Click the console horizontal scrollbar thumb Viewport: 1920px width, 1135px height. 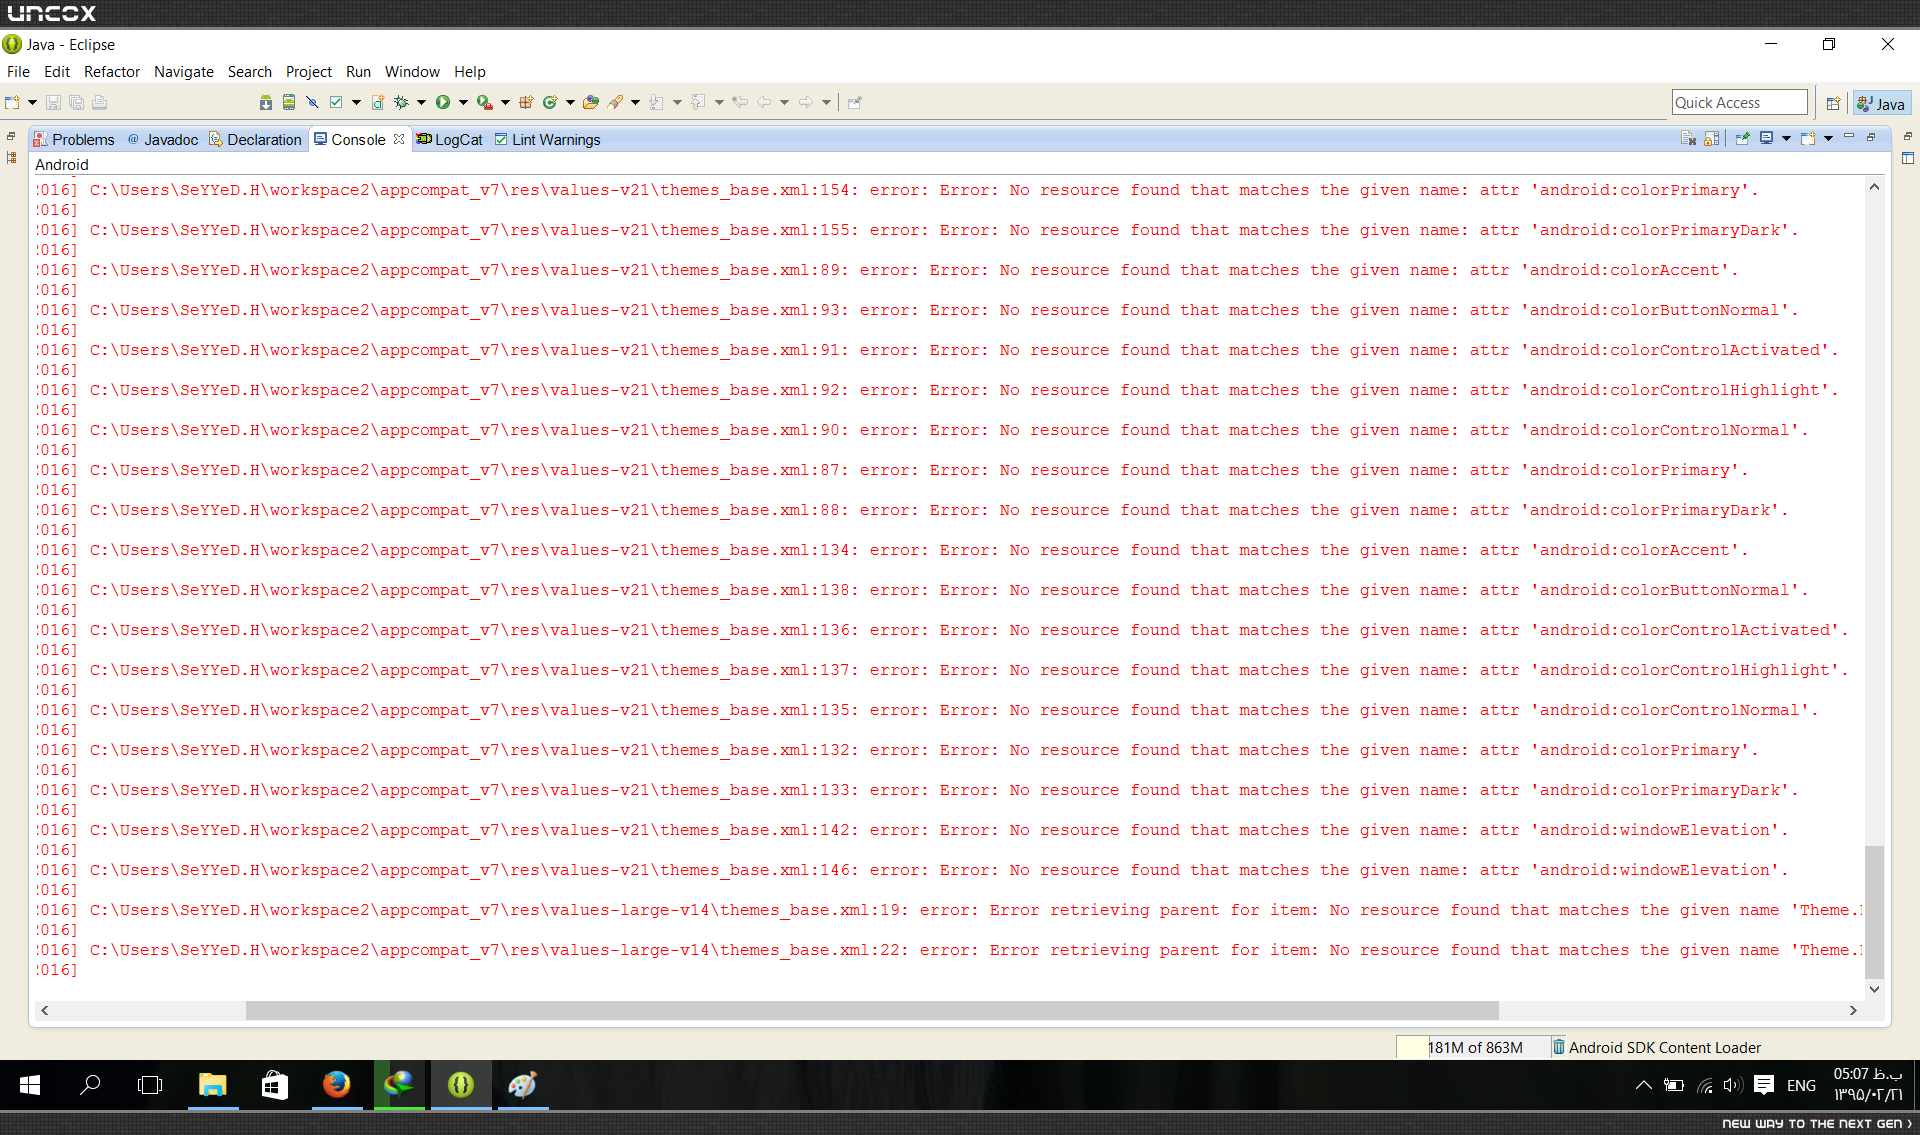pyautogui.click(x=872, y=1011)
